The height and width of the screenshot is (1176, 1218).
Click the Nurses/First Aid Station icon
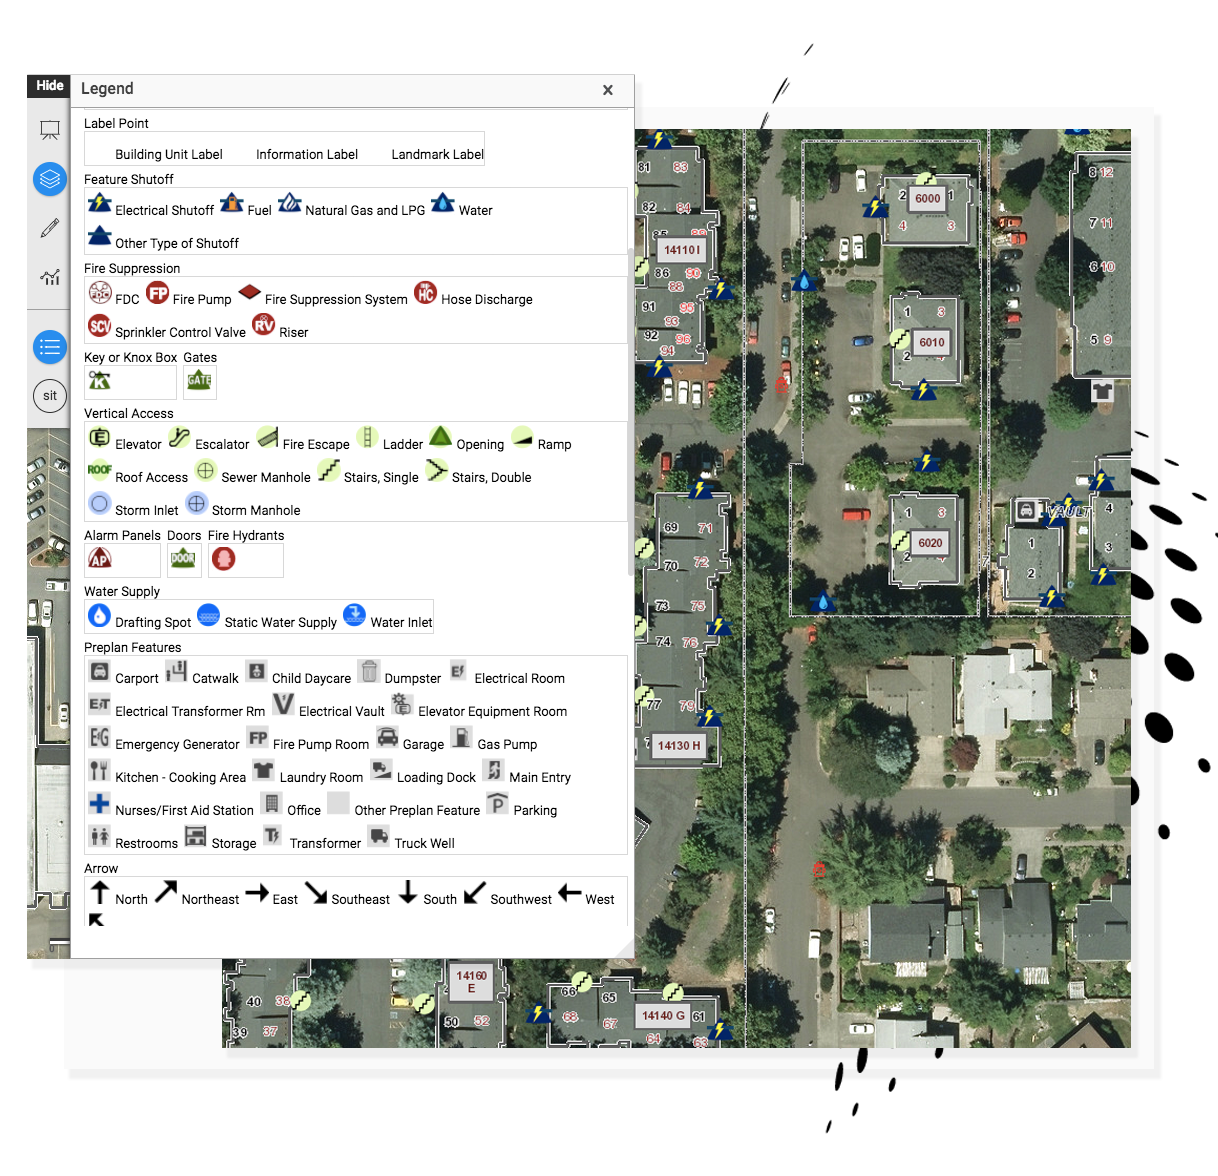pos(100,803)
